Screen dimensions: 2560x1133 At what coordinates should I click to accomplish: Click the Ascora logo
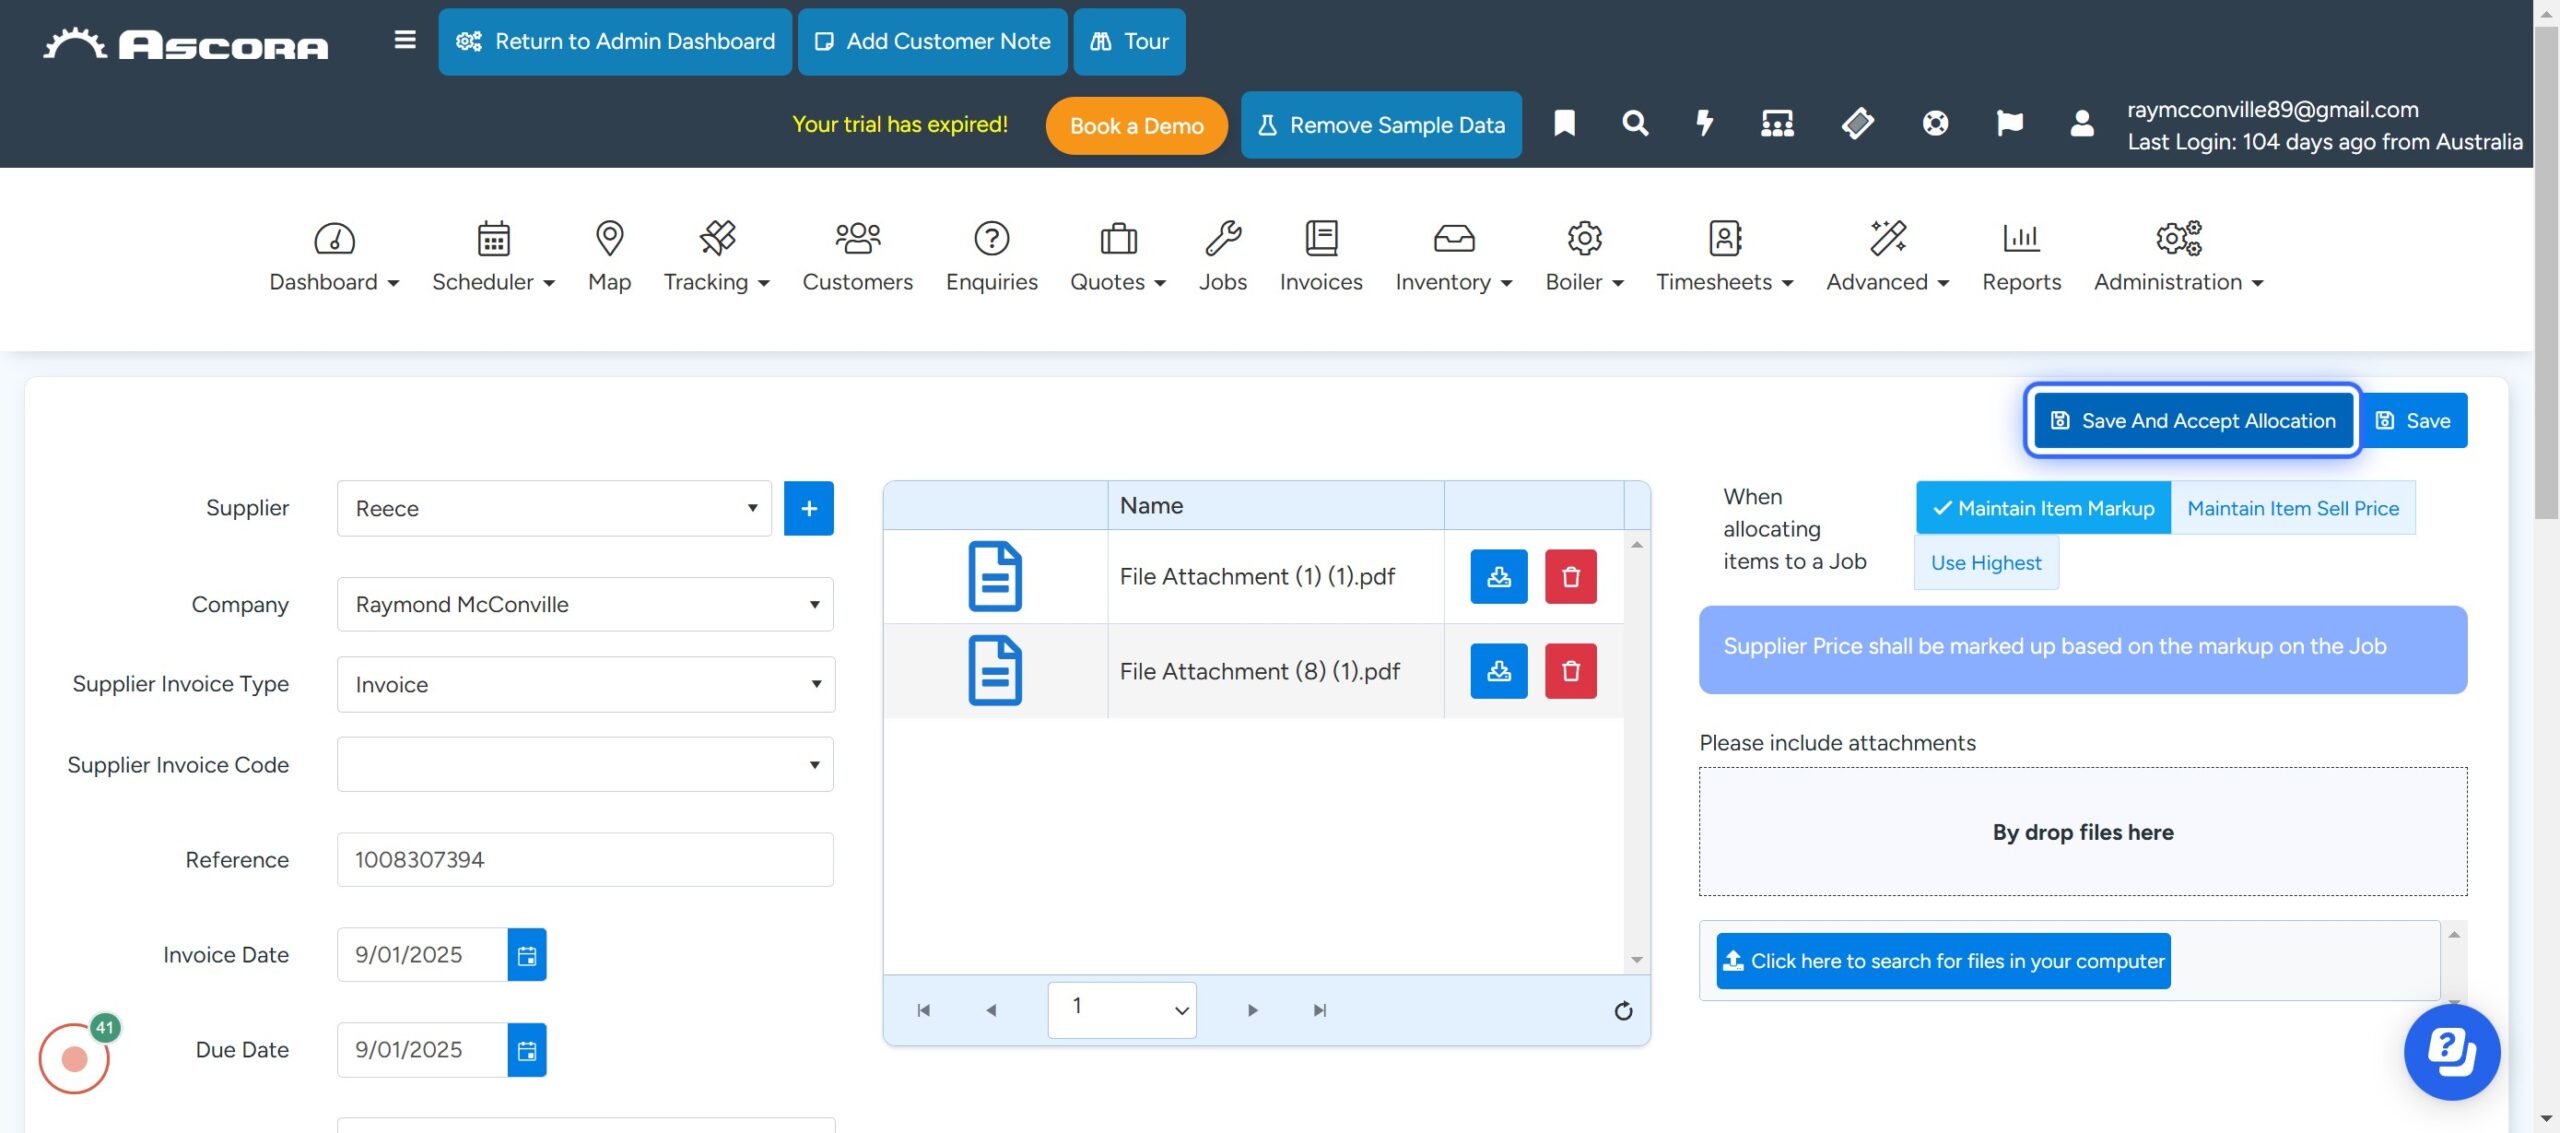click(x=186, y=43)
